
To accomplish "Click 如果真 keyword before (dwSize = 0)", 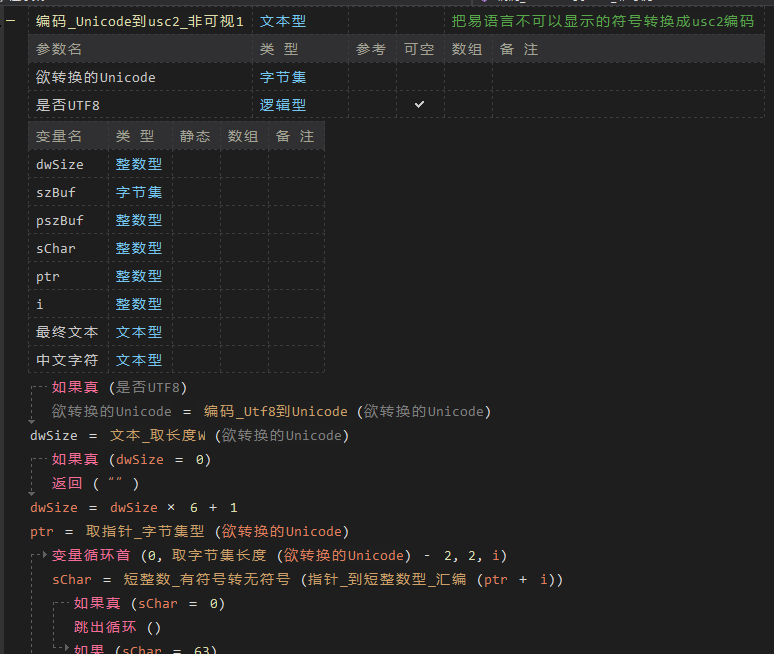I will click(x=75, y=460).
